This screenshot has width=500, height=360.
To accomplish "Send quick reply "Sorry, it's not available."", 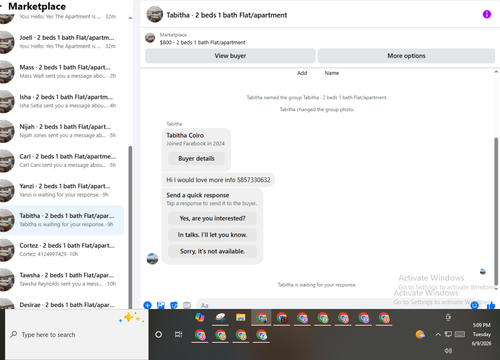I will click(x=212, y=251).
